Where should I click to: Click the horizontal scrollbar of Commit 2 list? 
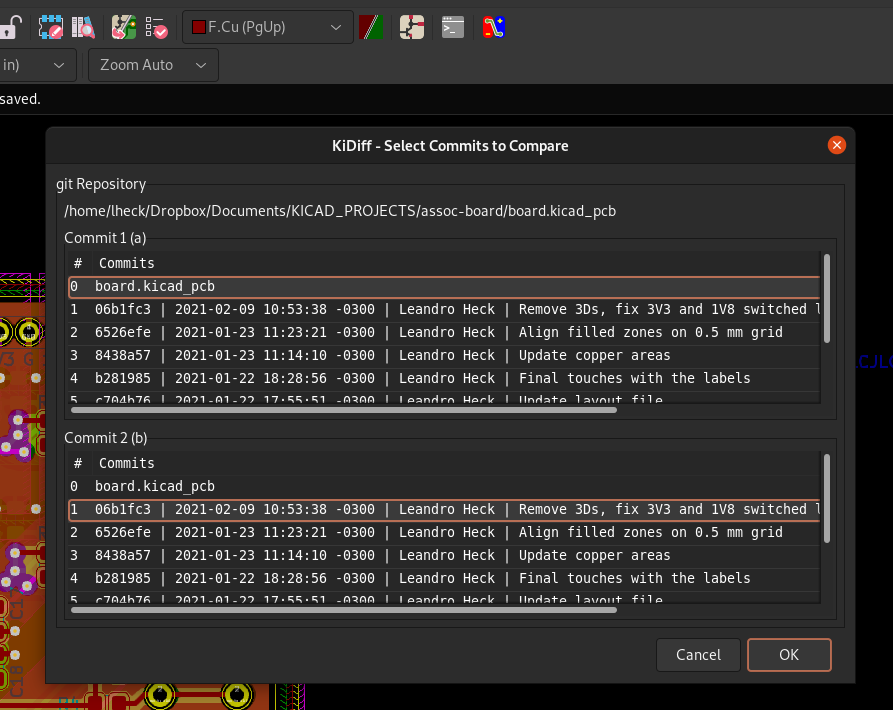pos(343,610)
